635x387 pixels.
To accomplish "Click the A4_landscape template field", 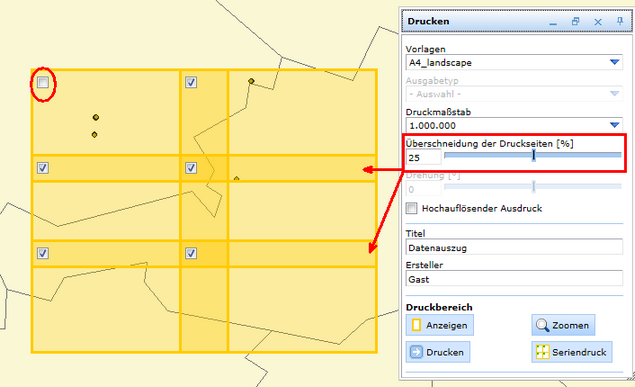I will click(x=514, y=63).
